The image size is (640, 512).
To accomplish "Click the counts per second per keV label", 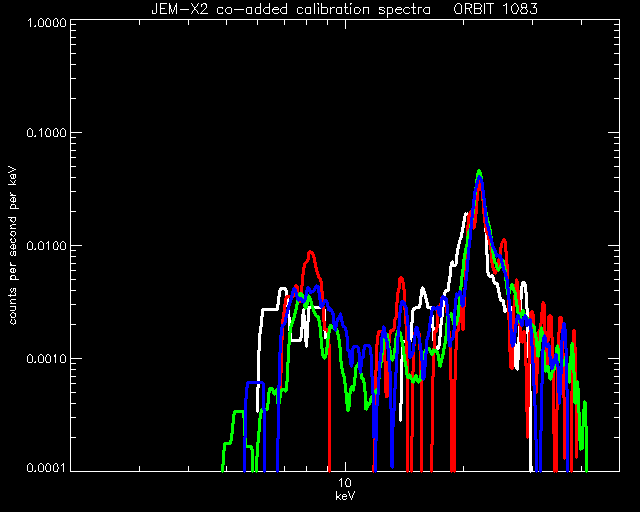I will click(x=13, y=246).
